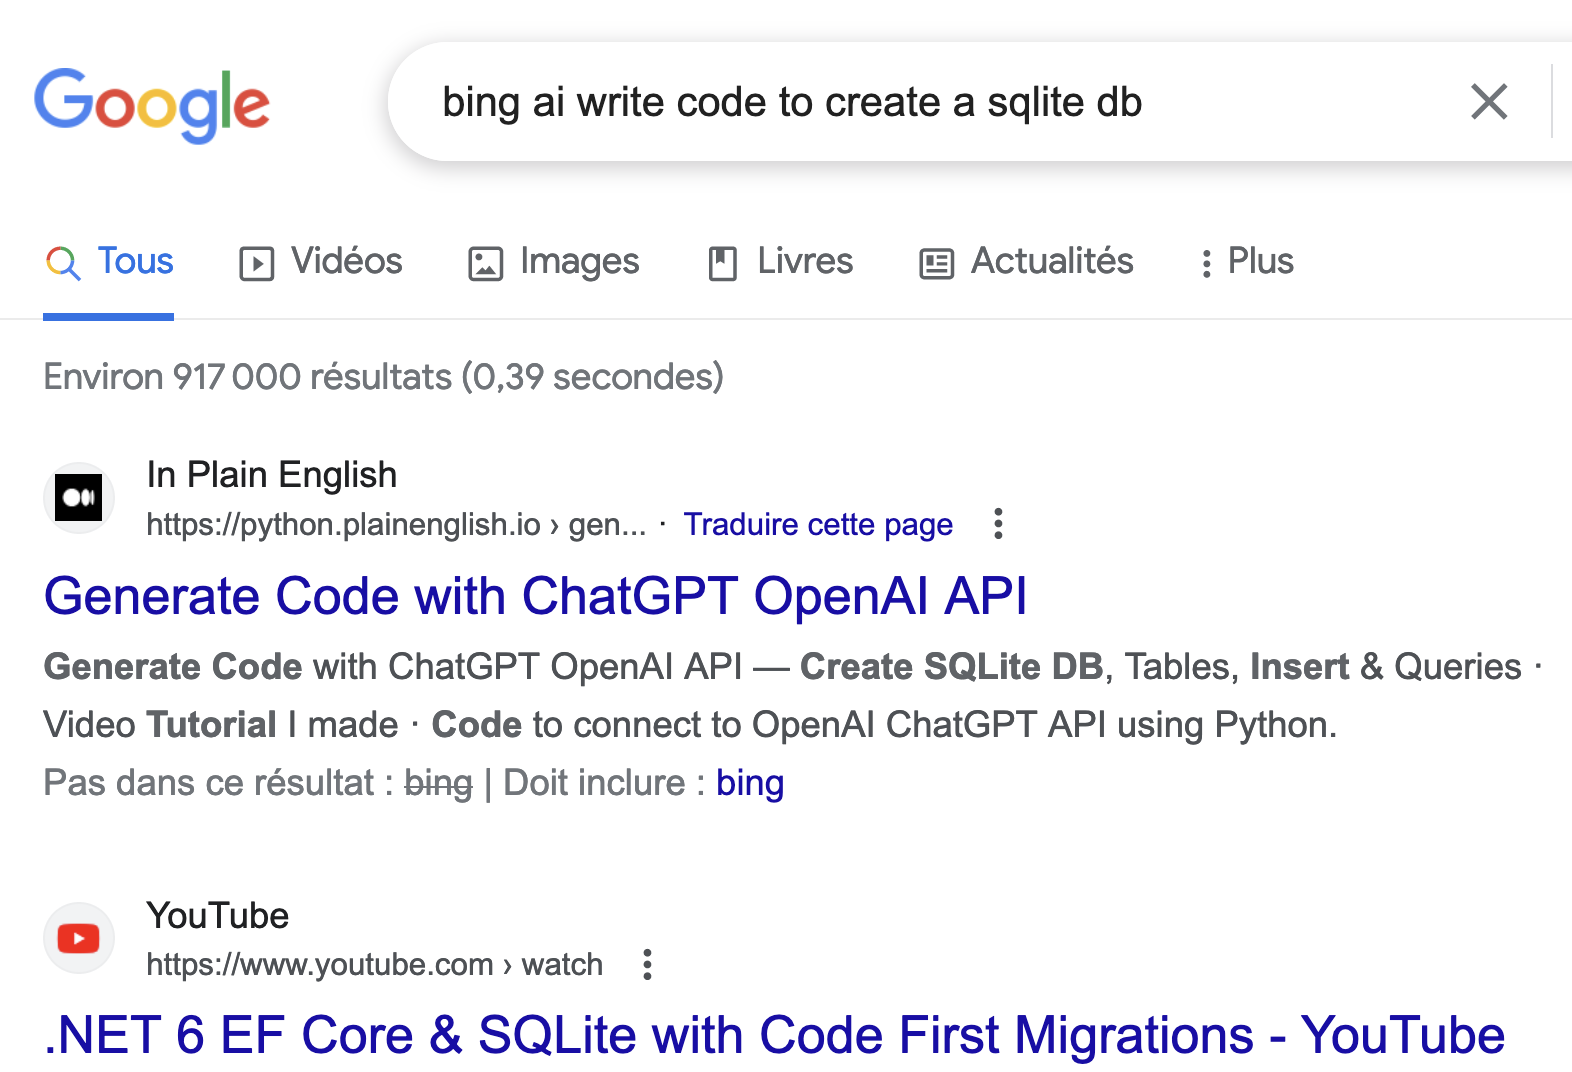This screenshot has width=1572, height=1072.
Task: Open the Plus more options dropdown
Action: [1246, 262]
